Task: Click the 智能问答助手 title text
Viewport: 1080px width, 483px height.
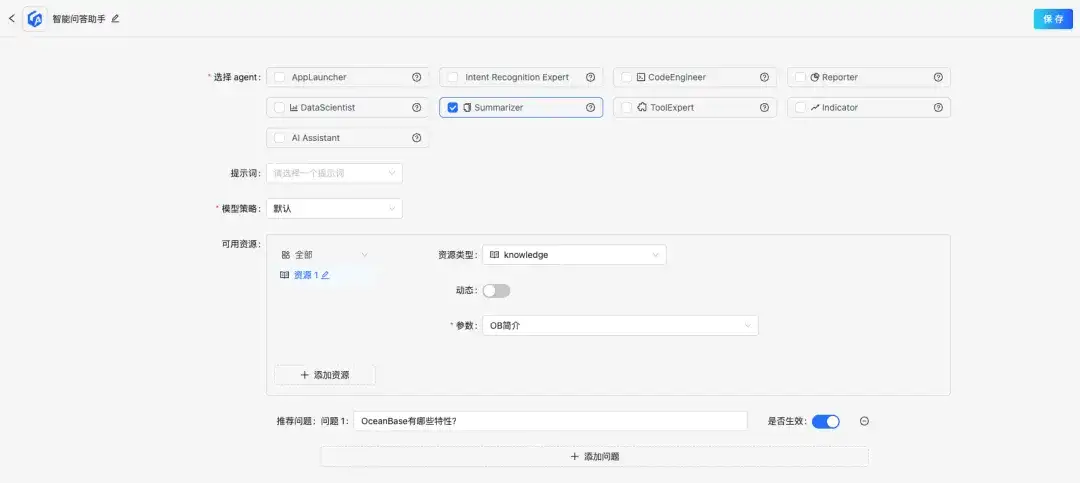Action: [79, 19]
